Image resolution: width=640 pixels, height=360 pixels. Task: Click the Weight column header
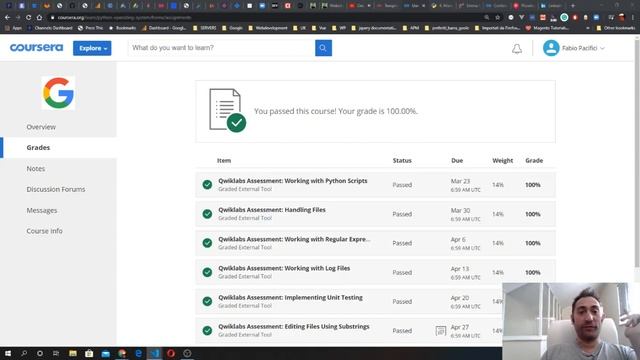(x=502, y=160)
